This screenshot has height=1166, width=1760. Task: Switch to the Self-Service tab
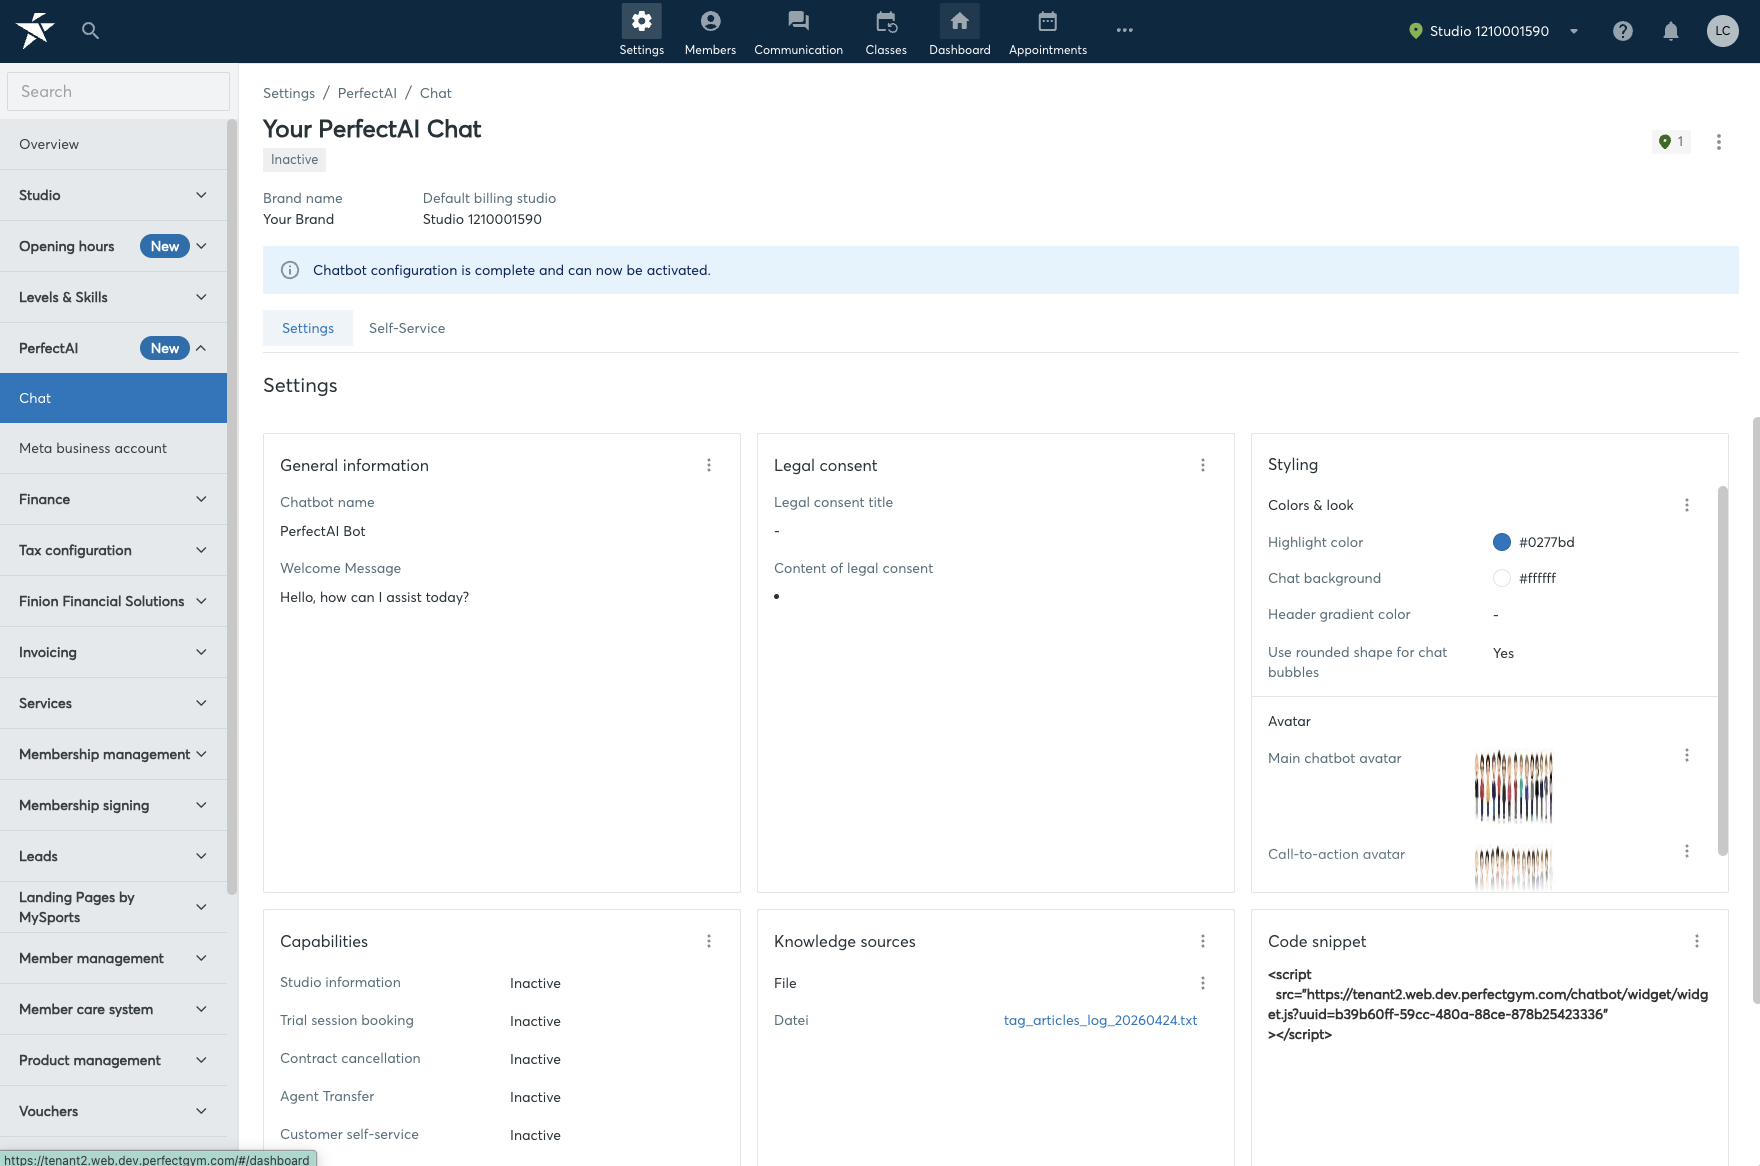click(x=407, y=328)
